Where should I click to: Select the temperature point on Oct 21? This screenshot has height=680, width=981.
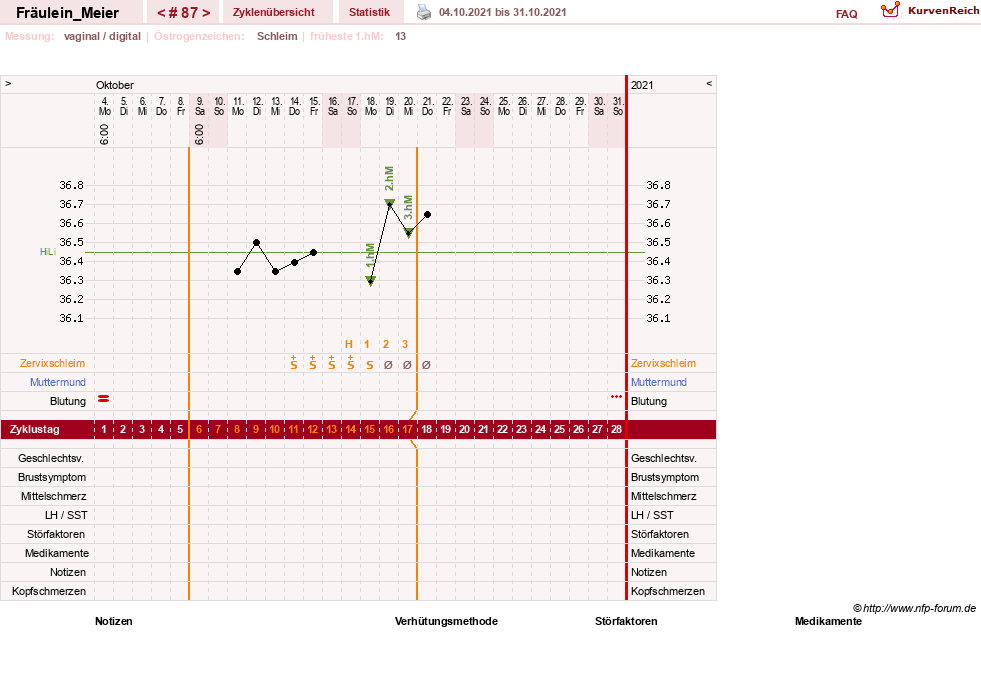coord(427,215)
